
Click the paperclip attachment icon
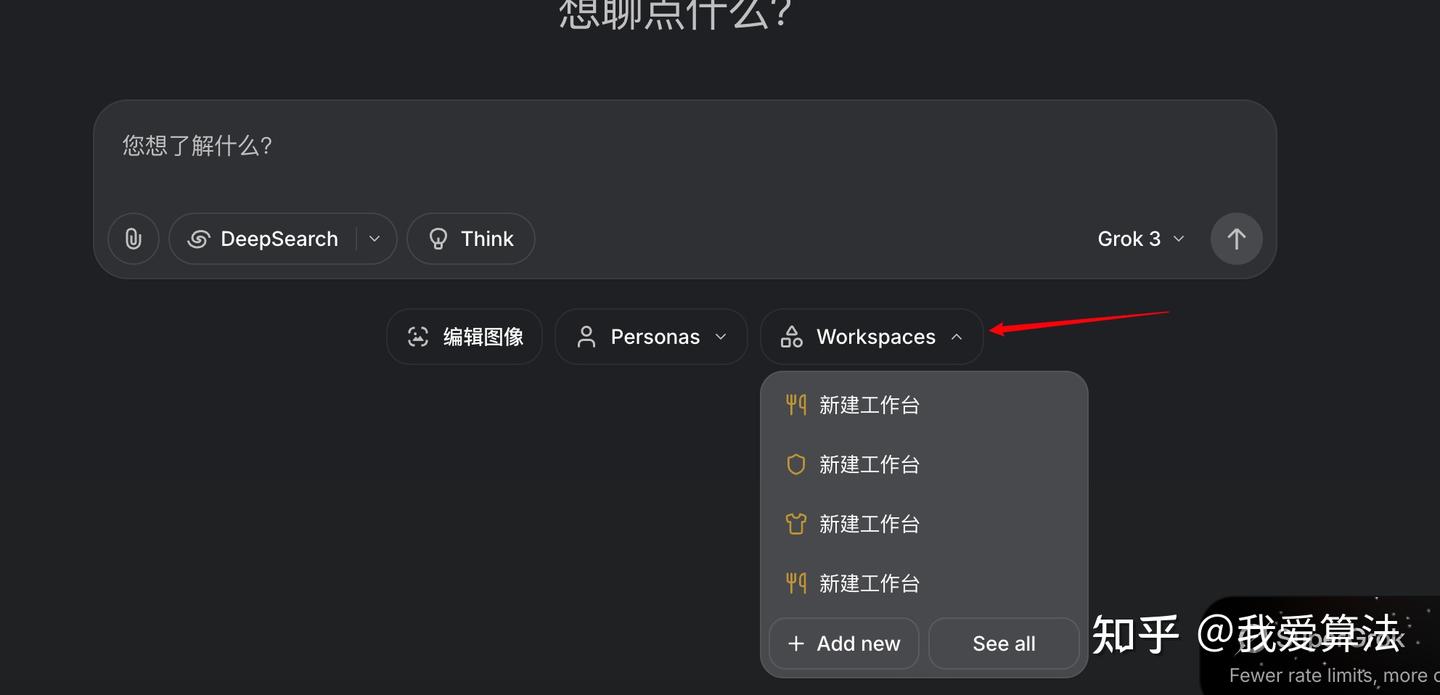(133, 238)
